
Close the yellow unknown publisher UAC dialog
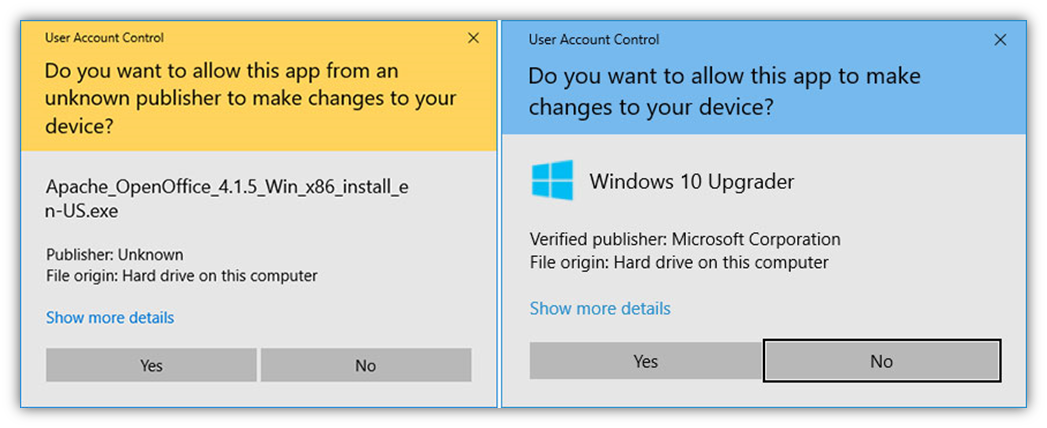pyautogui.click(x=473, y=38)
